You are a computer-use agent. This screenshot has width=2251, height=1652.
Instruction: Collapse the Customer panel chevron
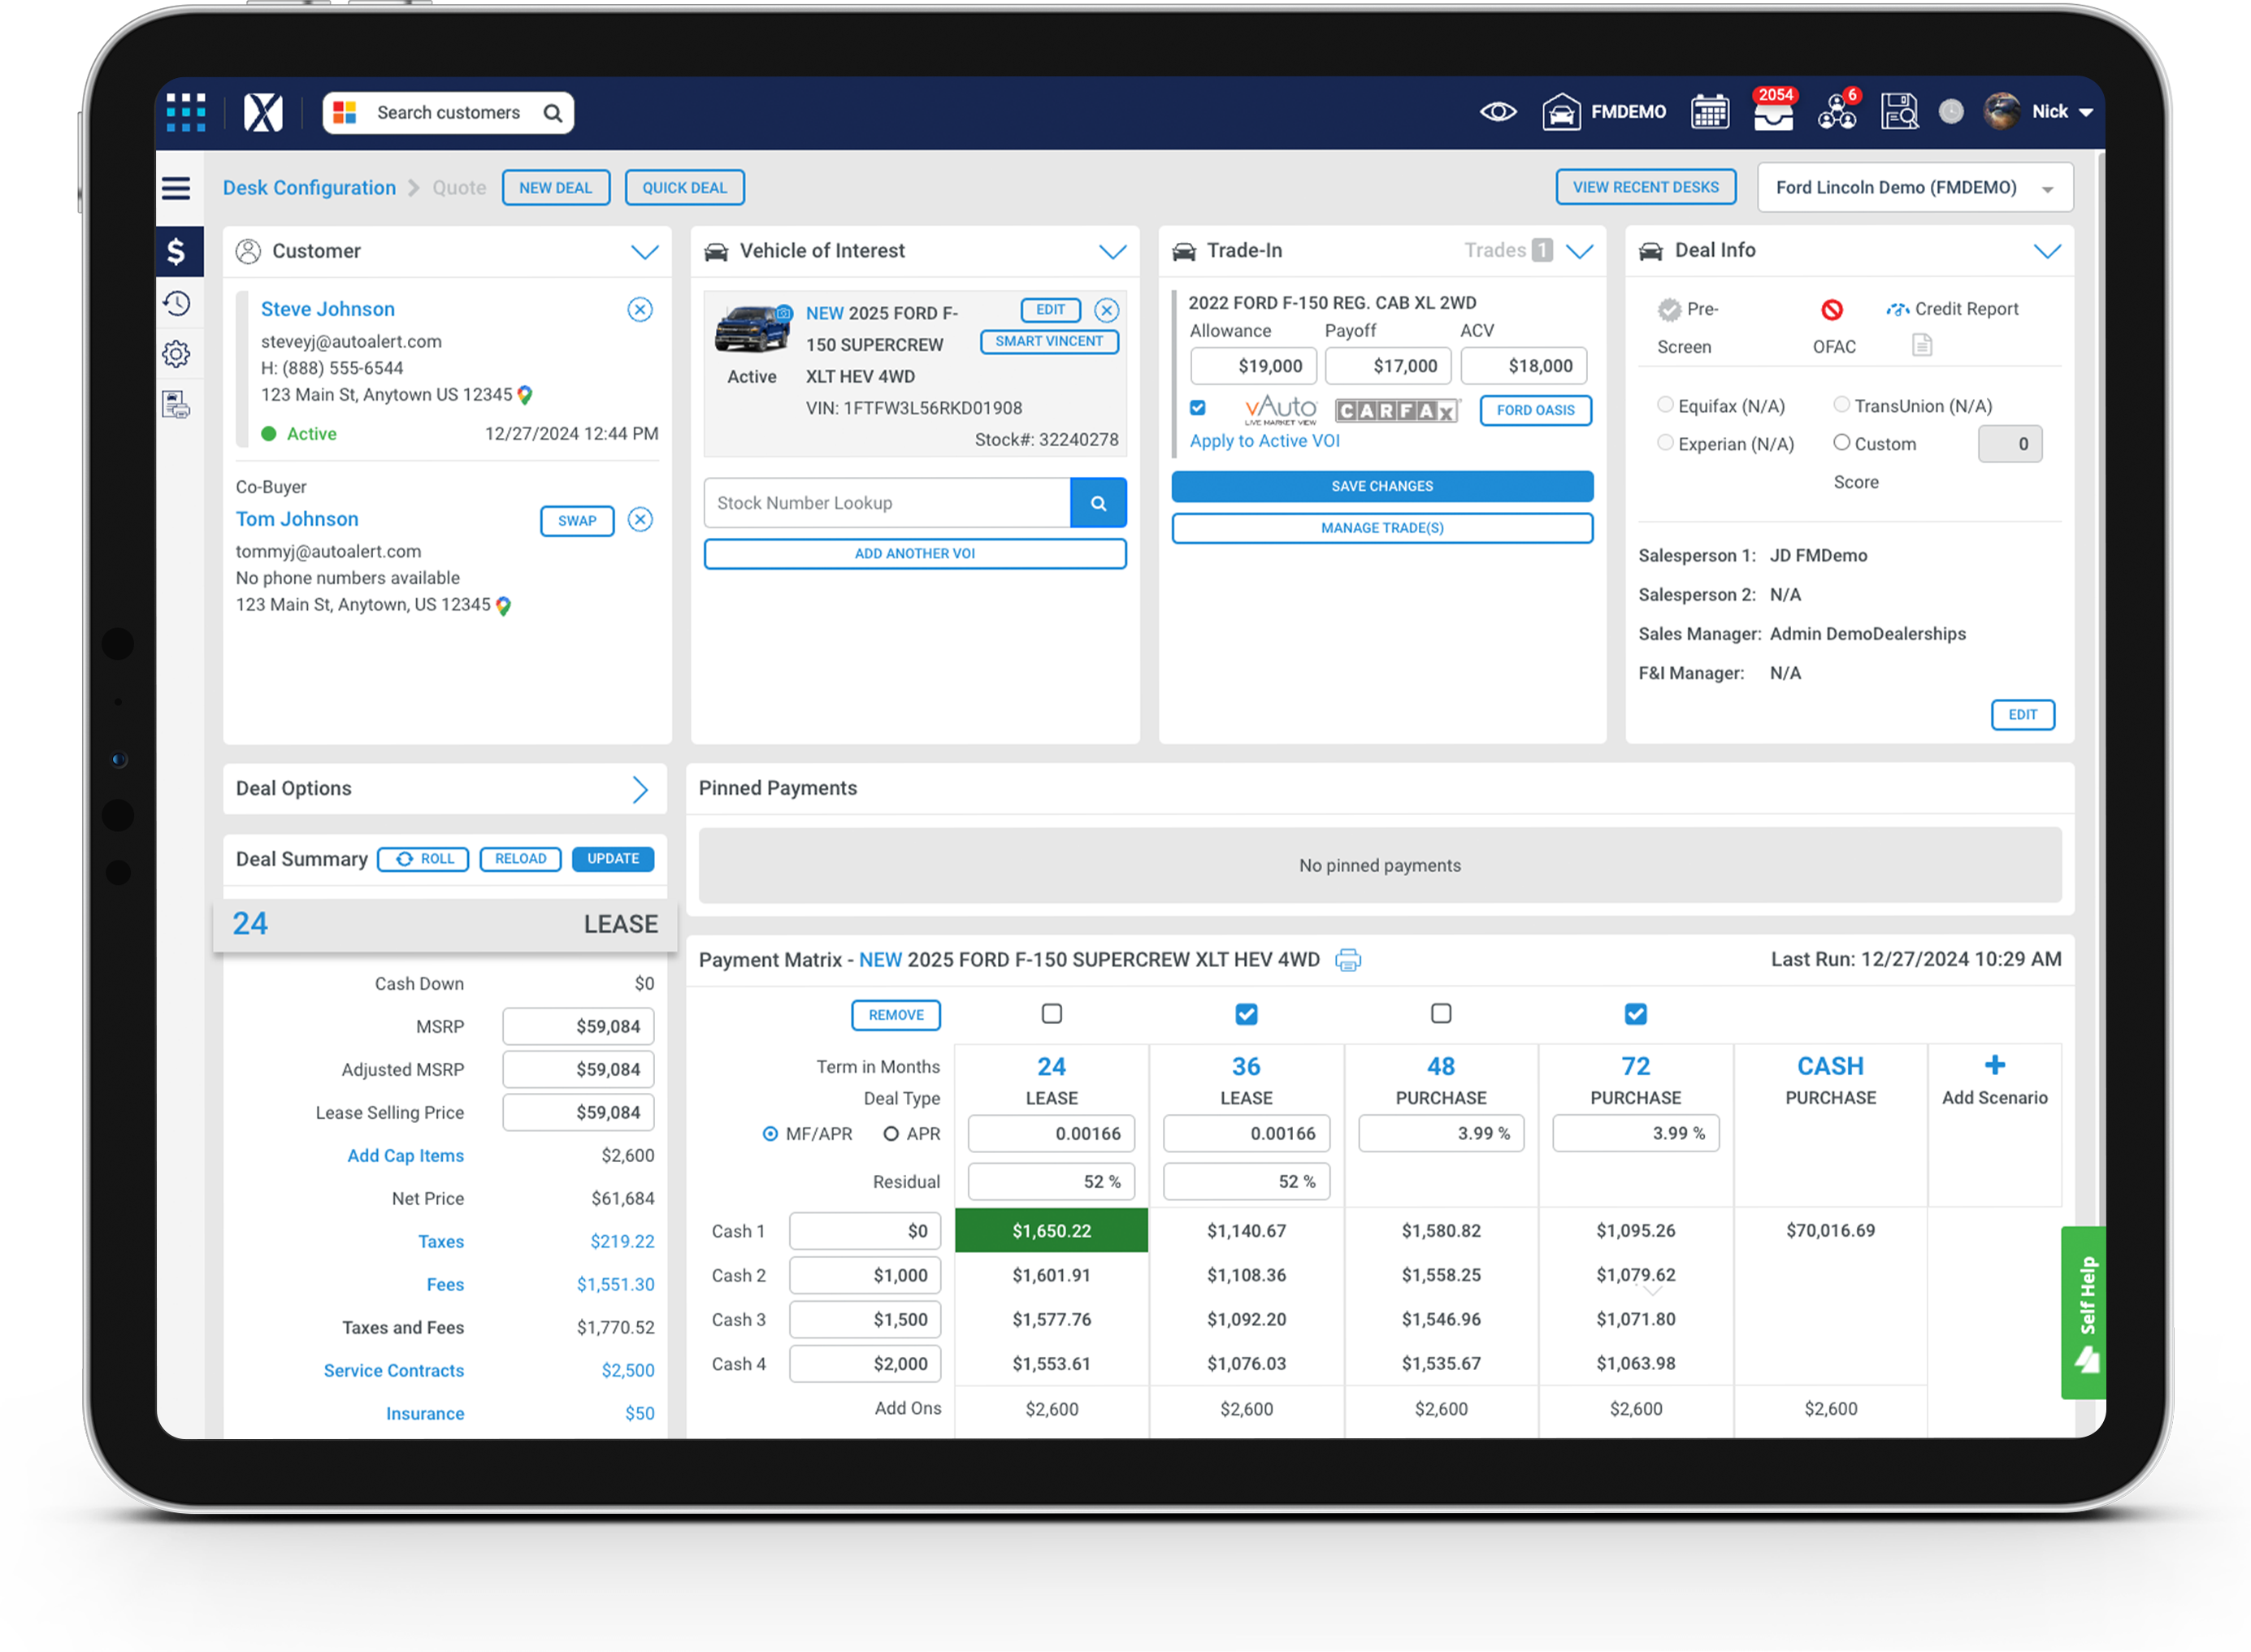coord(645,252)
